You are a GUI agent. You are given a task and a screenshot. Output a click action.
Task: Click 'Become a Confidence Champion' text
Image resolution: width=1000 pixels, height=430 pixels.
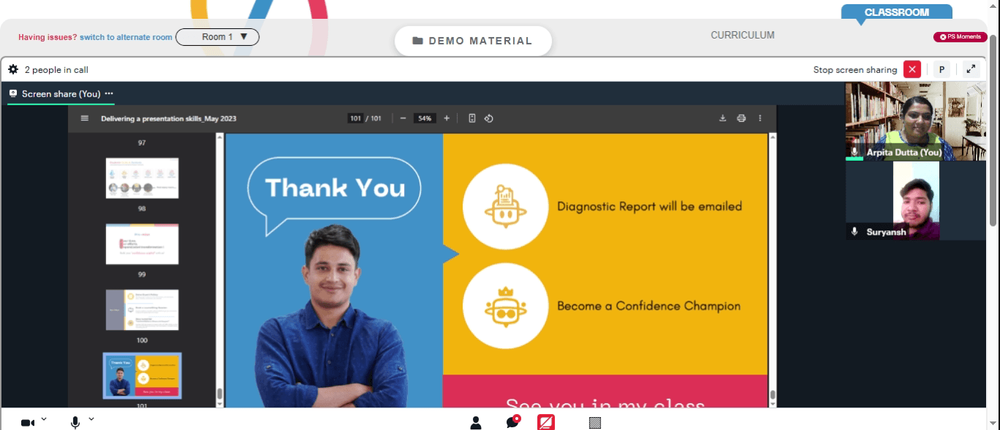(649, 306)
